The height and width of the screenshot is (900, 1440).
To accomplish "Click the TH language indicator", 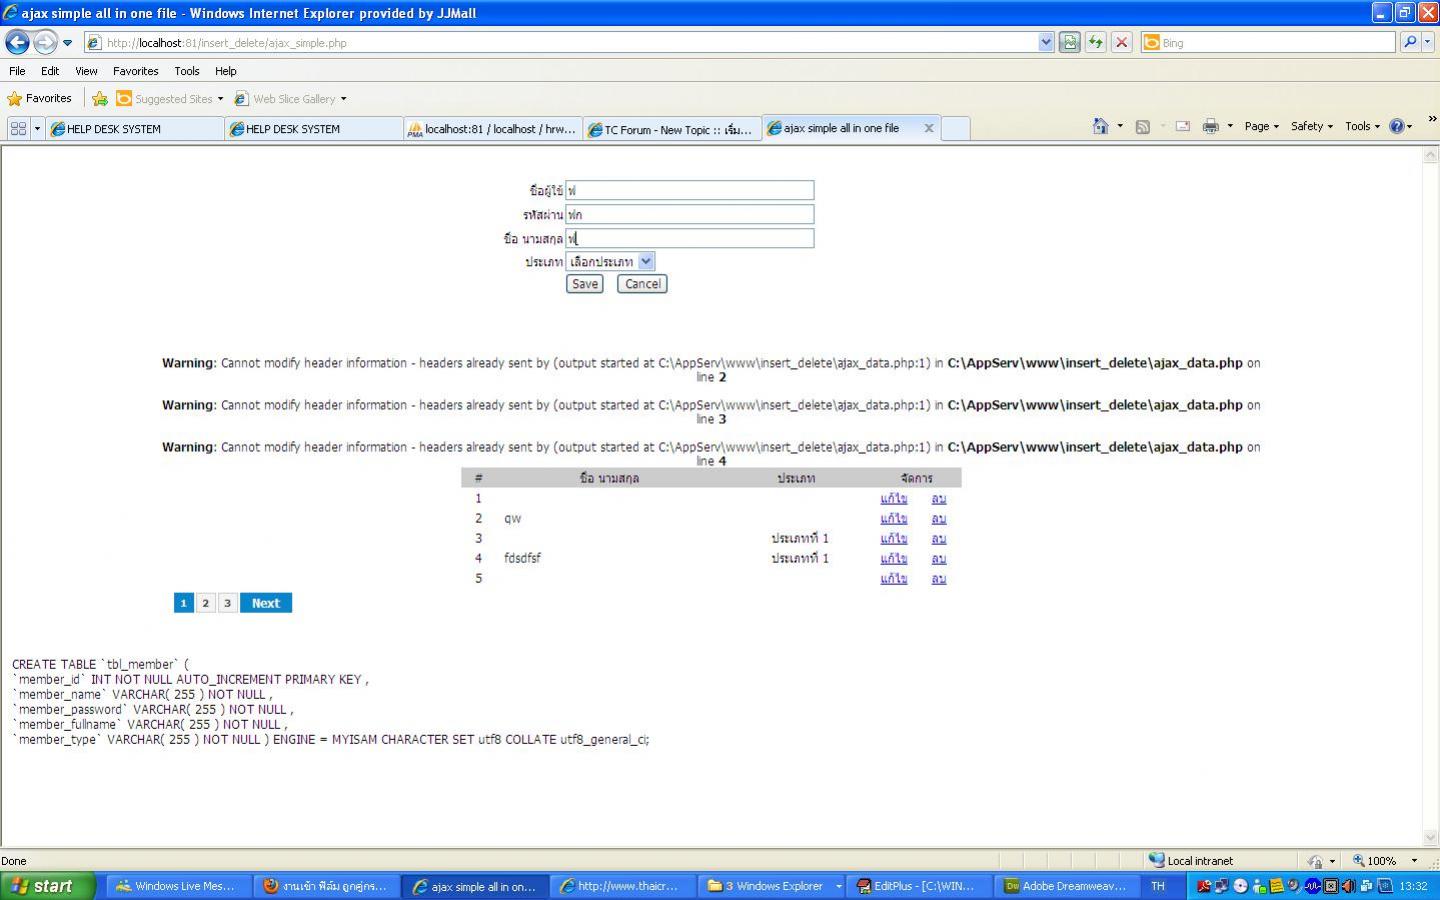I will pos(1158,886).
